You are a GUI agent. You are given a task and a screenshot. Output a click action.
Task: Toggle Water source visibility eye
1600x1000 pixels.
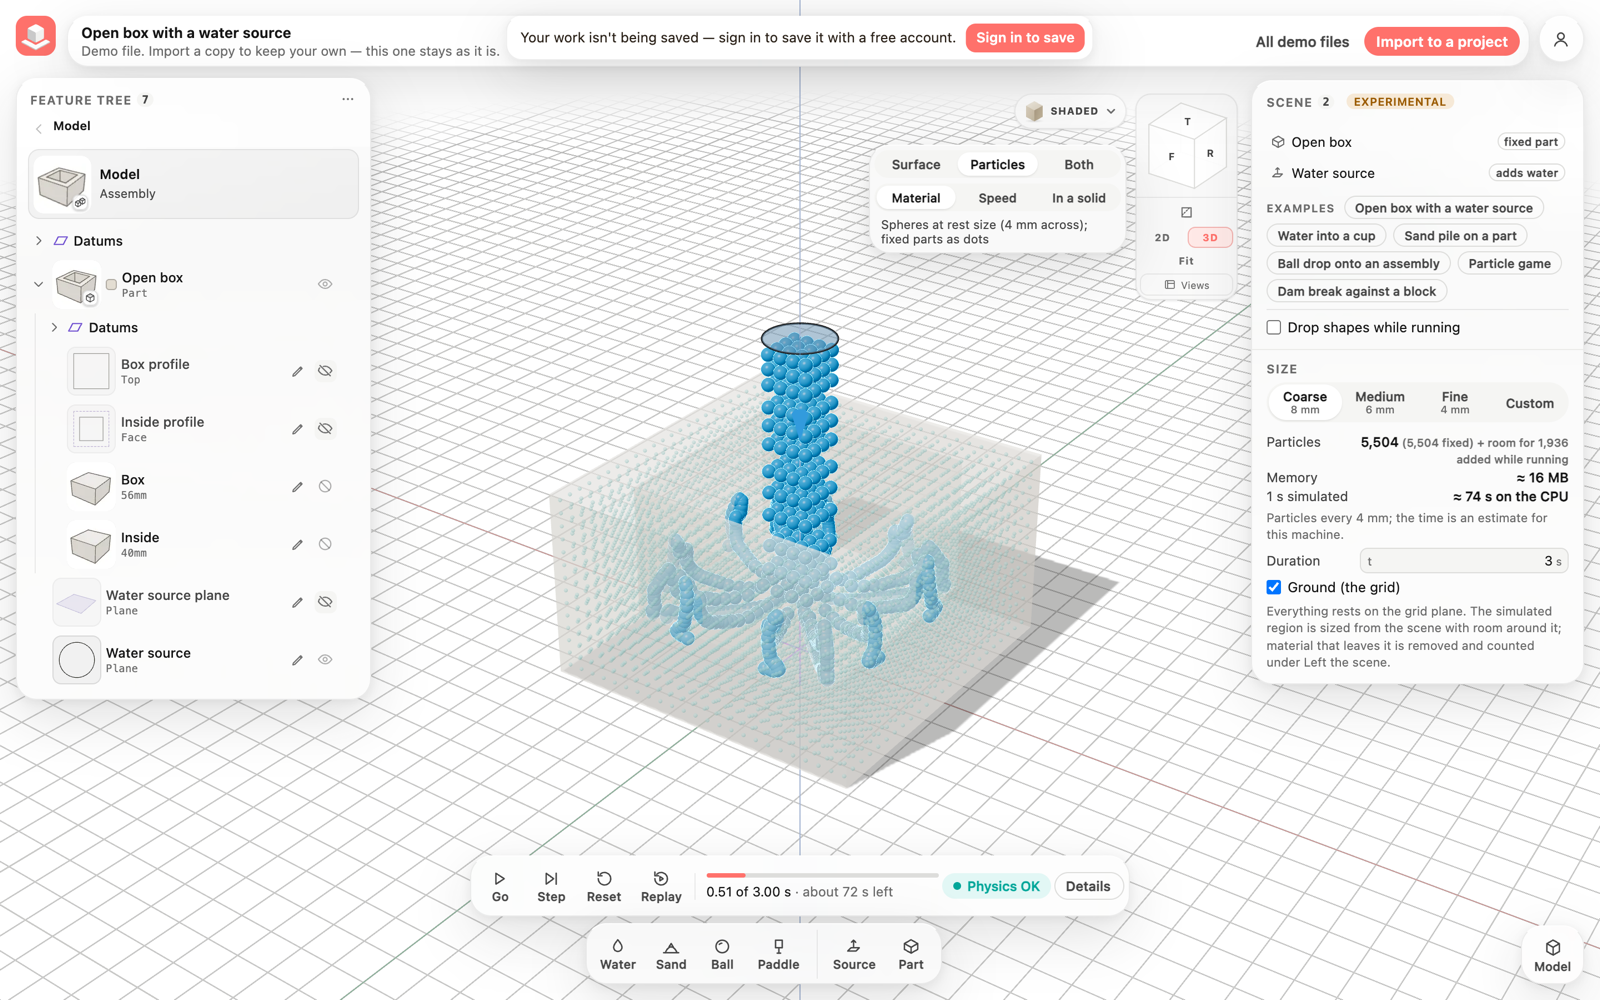(325, 660)
